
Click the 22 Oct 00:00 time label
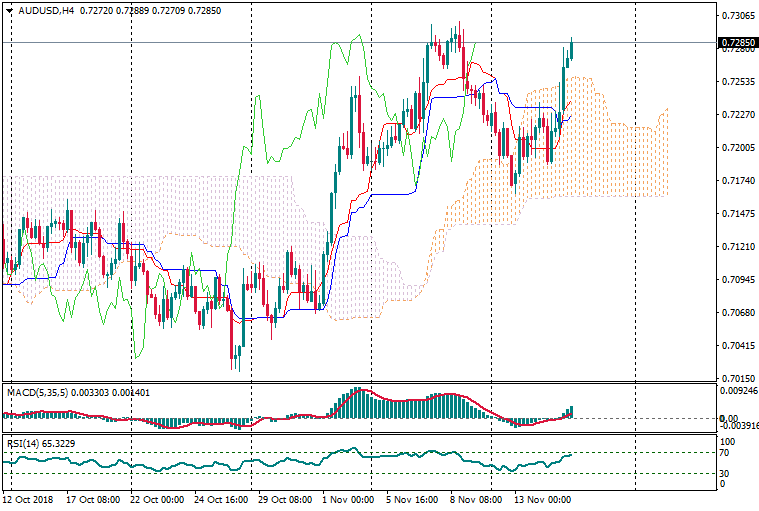coord(157,498)
